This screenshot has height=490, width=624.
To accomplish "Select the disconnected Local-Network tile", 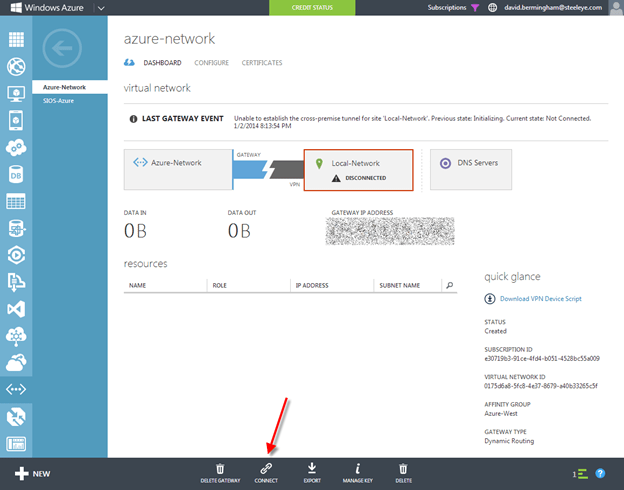I will point(357,169).
